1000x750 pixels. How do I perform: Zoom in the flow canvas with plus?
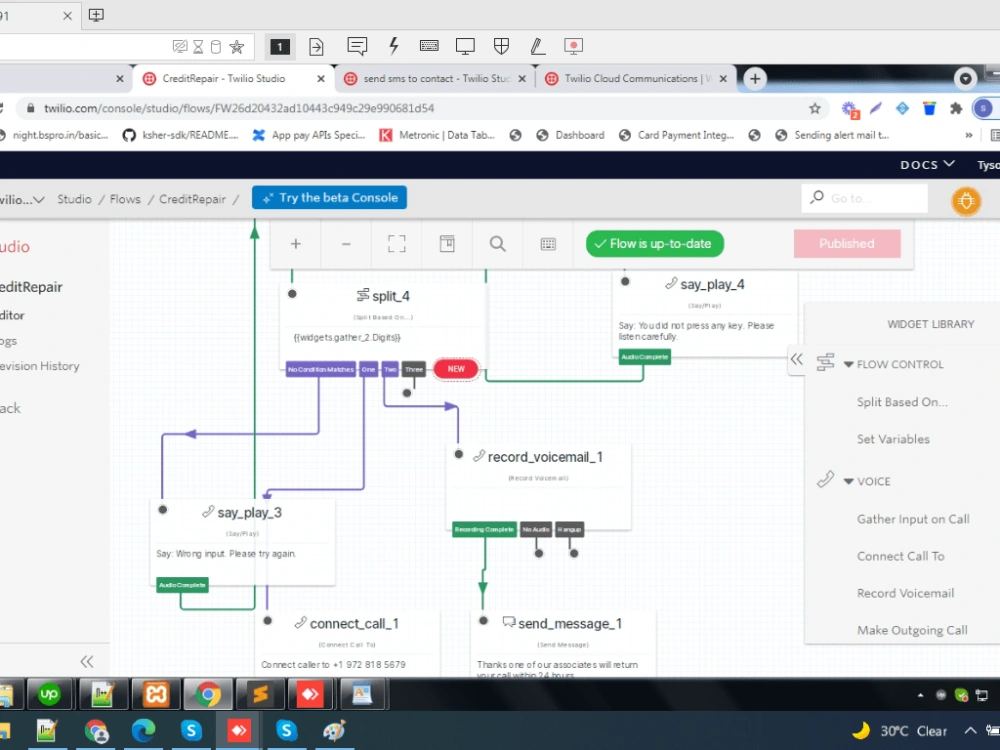tap(295, 244)
